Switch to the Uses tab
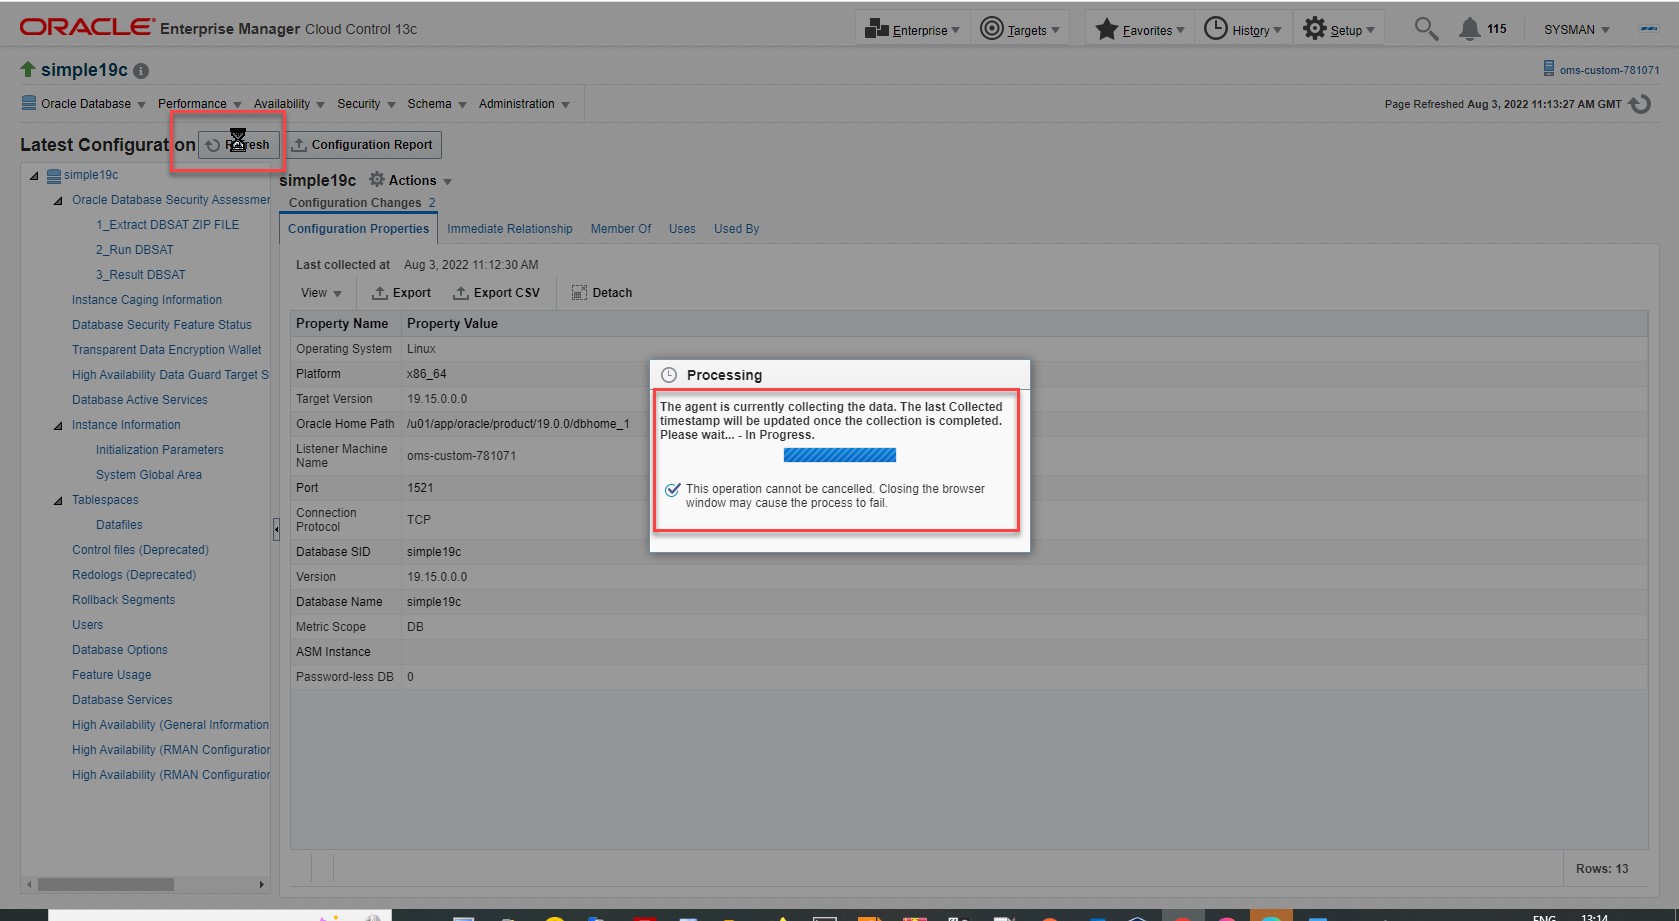 click(x=682, y=229)
